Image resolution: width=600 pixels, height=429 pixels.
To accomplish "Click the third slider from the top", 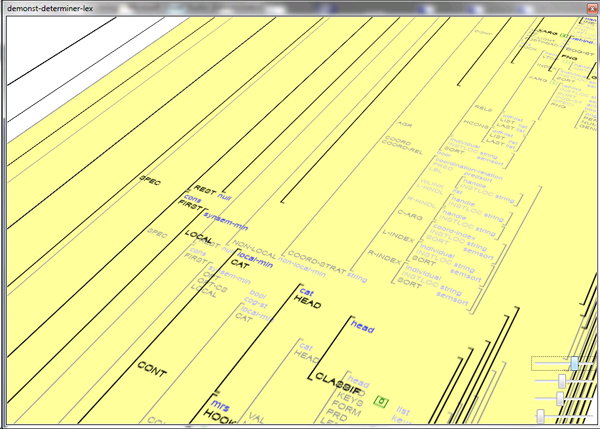I will coord(562,398).
